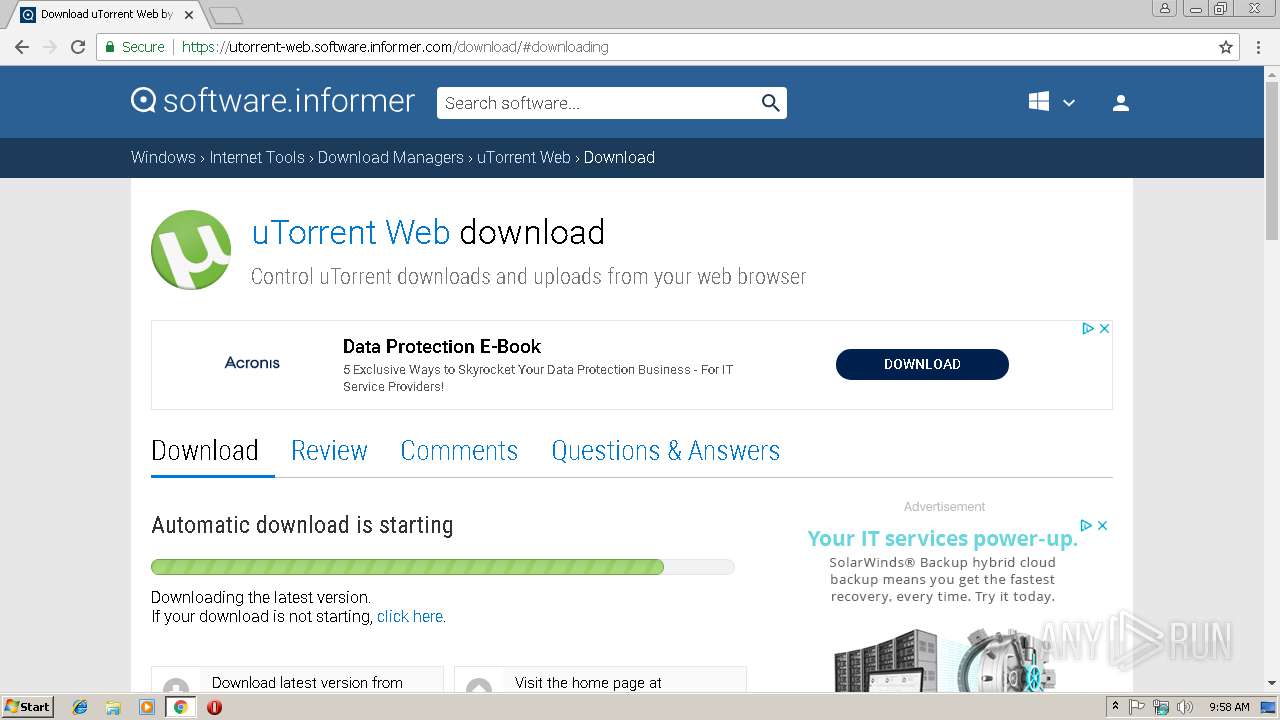Click the Software Informer logo
Image resolution: width=1280 pixels, height=720 pixels.
(272, 101)
